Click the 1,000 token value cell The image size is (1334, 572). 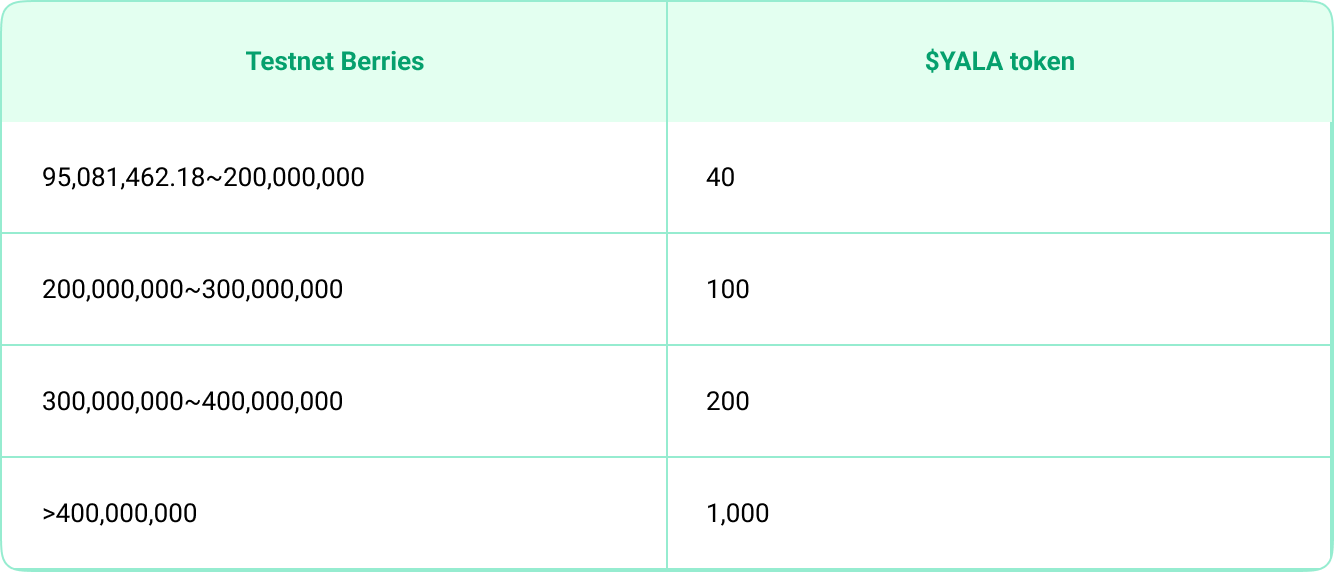click(1000, 514)
